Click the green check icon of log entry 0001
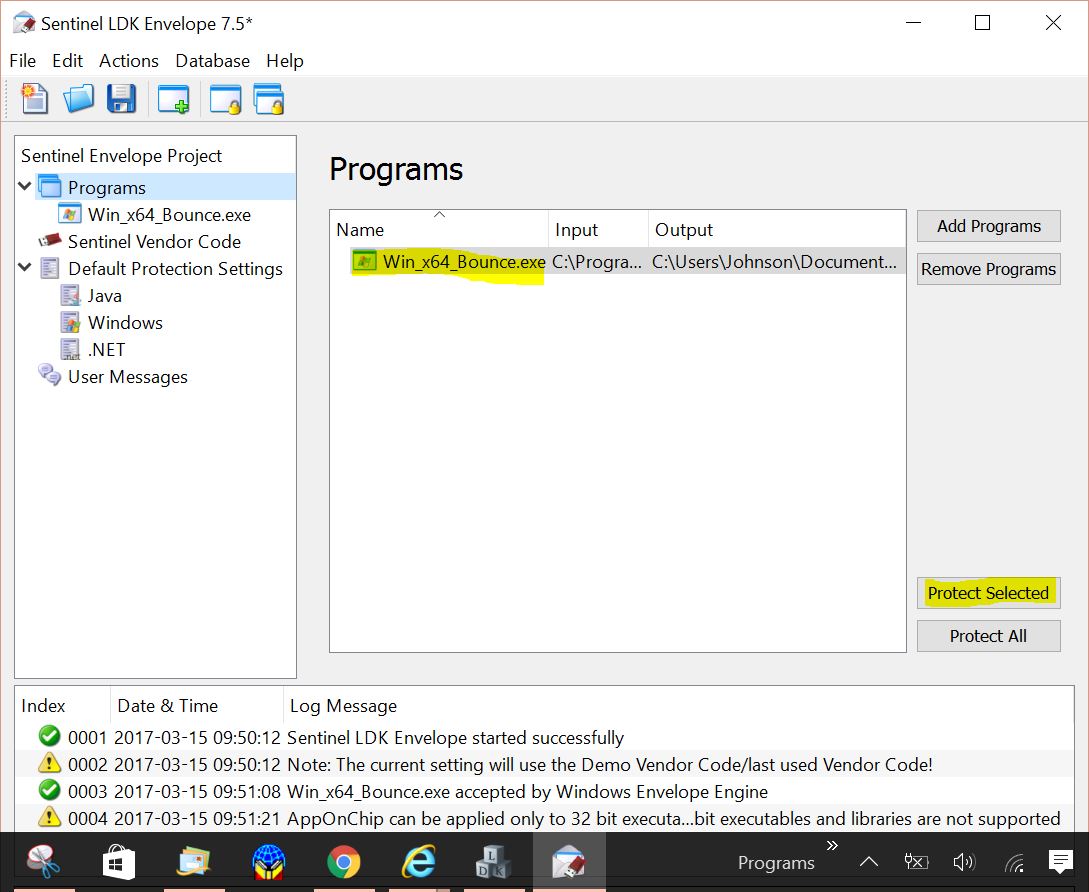 coord(49,736)
